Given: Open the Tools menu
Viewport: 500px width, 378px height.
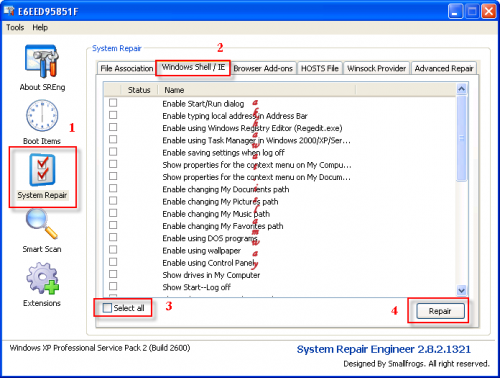Looking at the screenshot, I should click(15, 27).
